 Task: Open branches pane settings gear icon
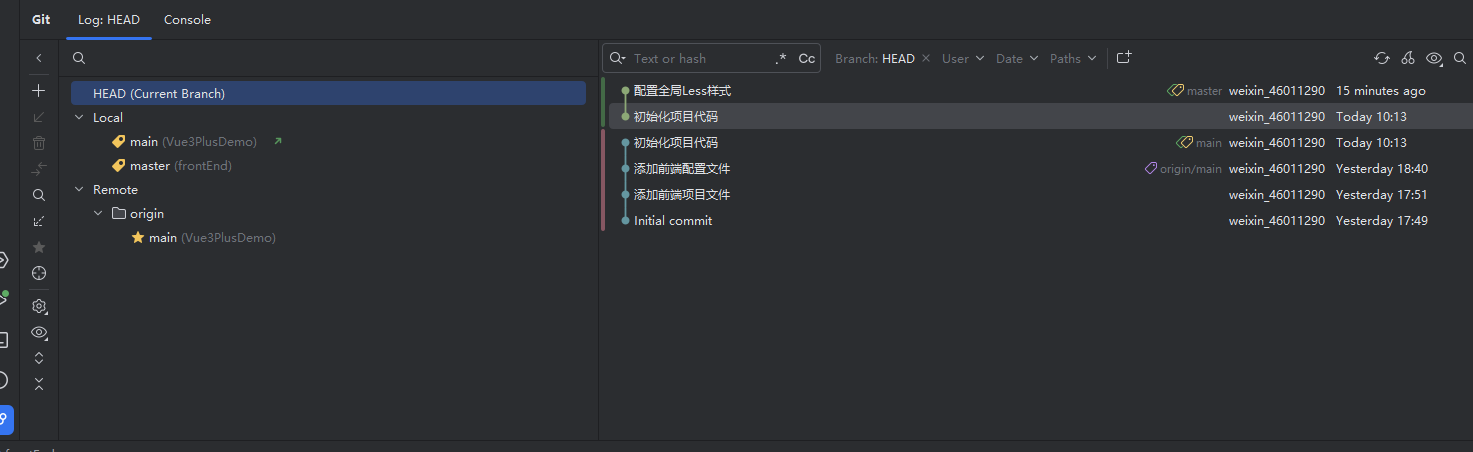click(x=39, y=306)
